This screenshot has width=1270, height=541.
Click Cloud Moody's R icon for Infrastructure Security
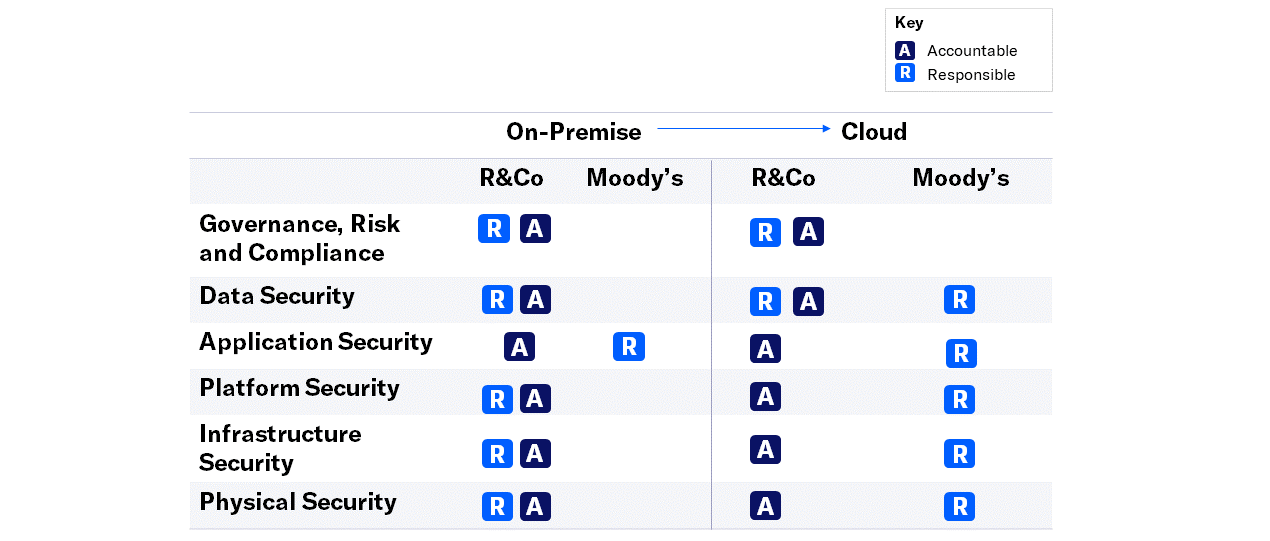(959, 454)
